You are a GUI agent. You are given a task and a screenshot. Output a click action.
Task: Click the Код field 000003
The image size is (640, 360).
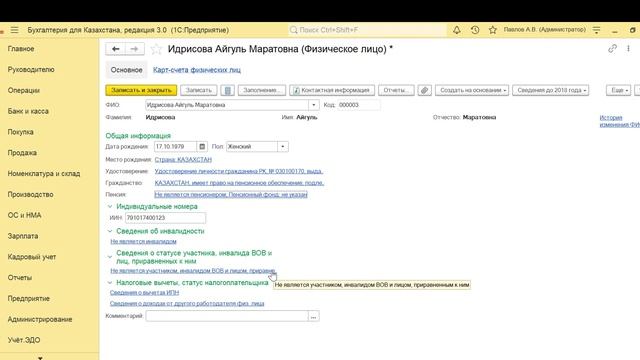[359, 105]
